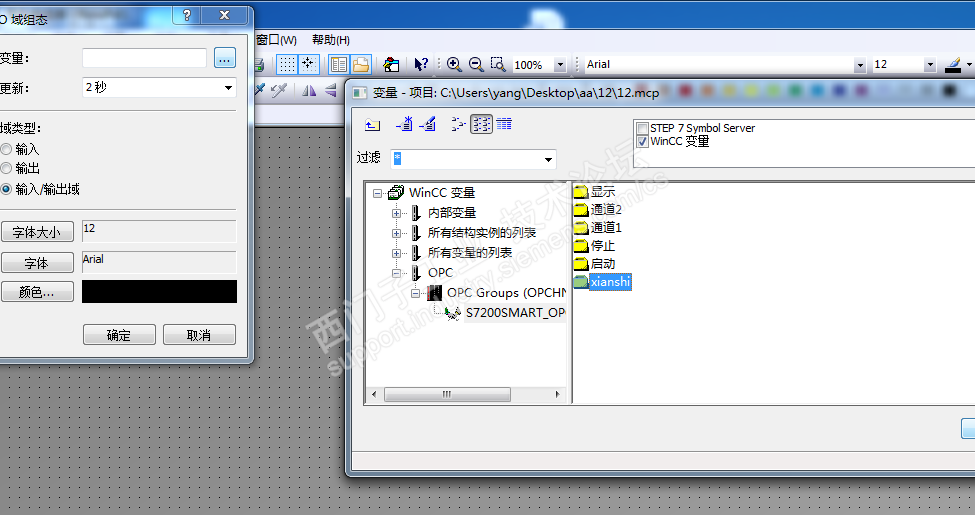Expand the 内部变量 tree node
Image resolution: width=975 pixels, height=515 pixels.
(396, 213)
